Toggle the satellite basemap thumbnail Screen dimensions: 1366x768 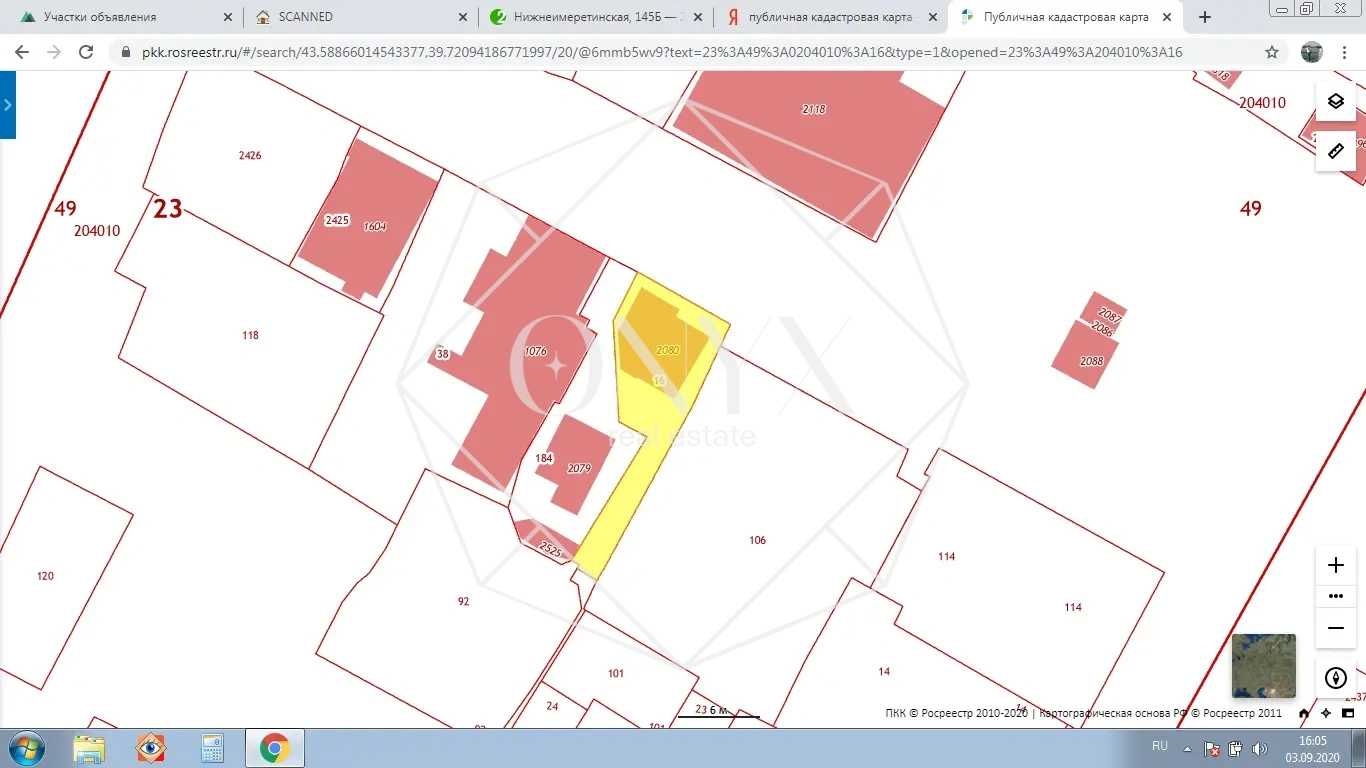(x=1263, y=665)
